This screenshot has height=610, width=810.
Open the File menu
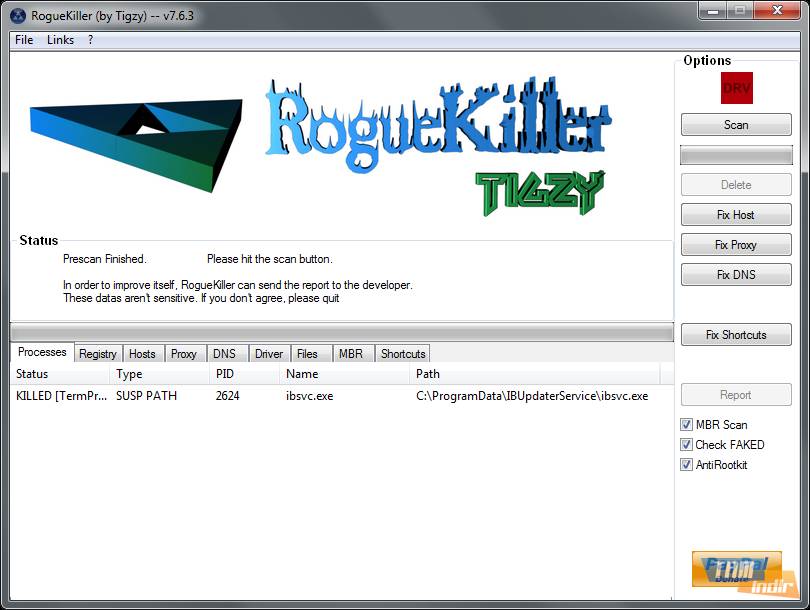pos(24,40)
